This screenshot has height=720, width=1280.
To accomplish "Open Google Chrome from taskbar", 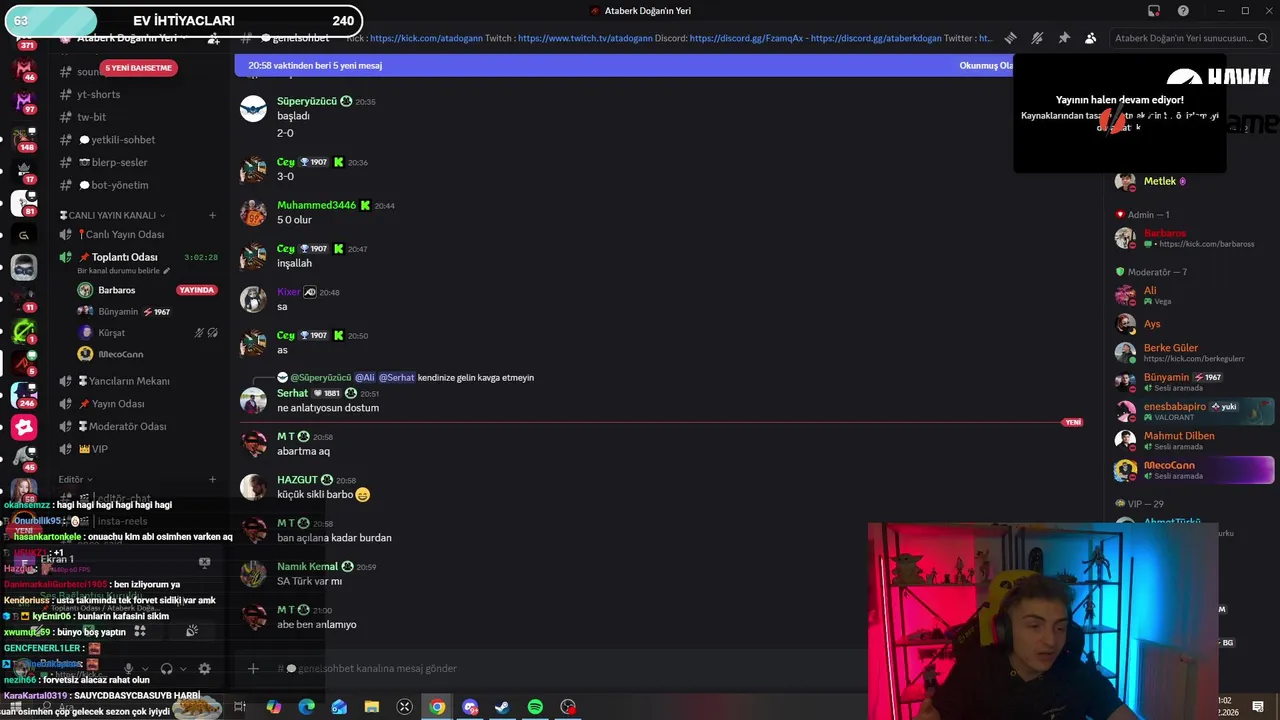I will [437, 707].
